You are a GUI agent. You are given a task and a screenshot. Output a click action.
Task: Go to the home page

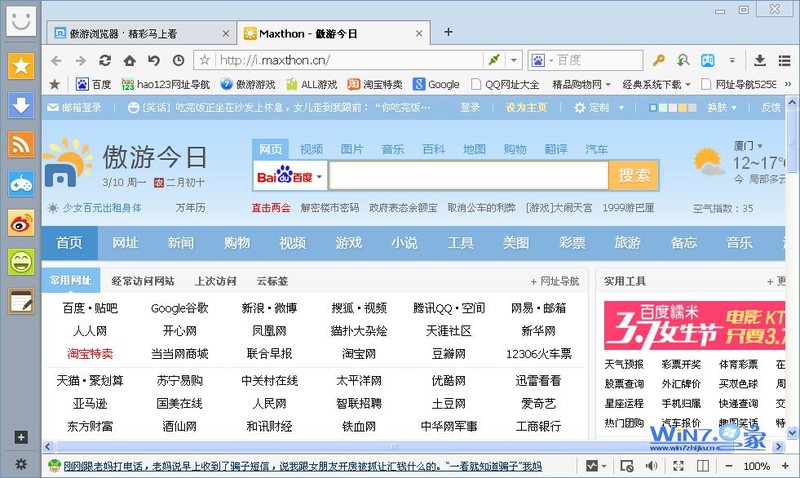click(x=130, y=61)
